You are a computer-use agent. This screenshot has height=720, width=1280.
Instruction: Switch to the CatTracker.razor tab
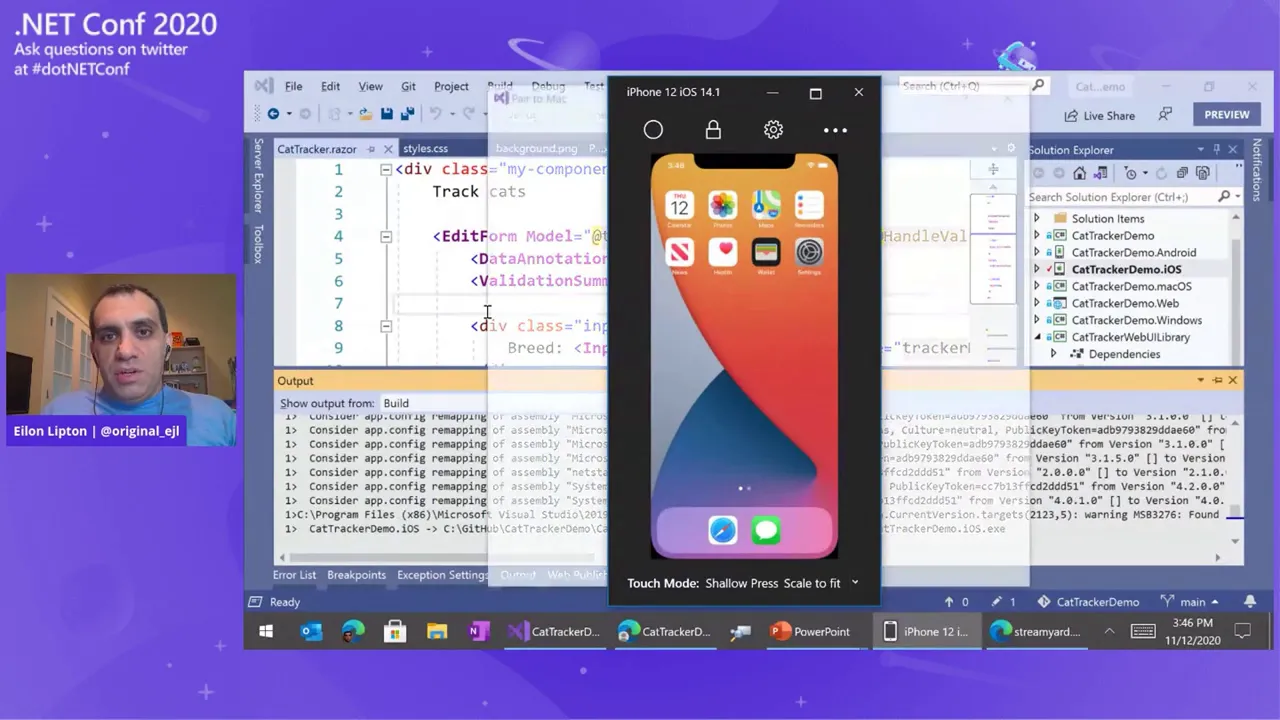point(316,149)
